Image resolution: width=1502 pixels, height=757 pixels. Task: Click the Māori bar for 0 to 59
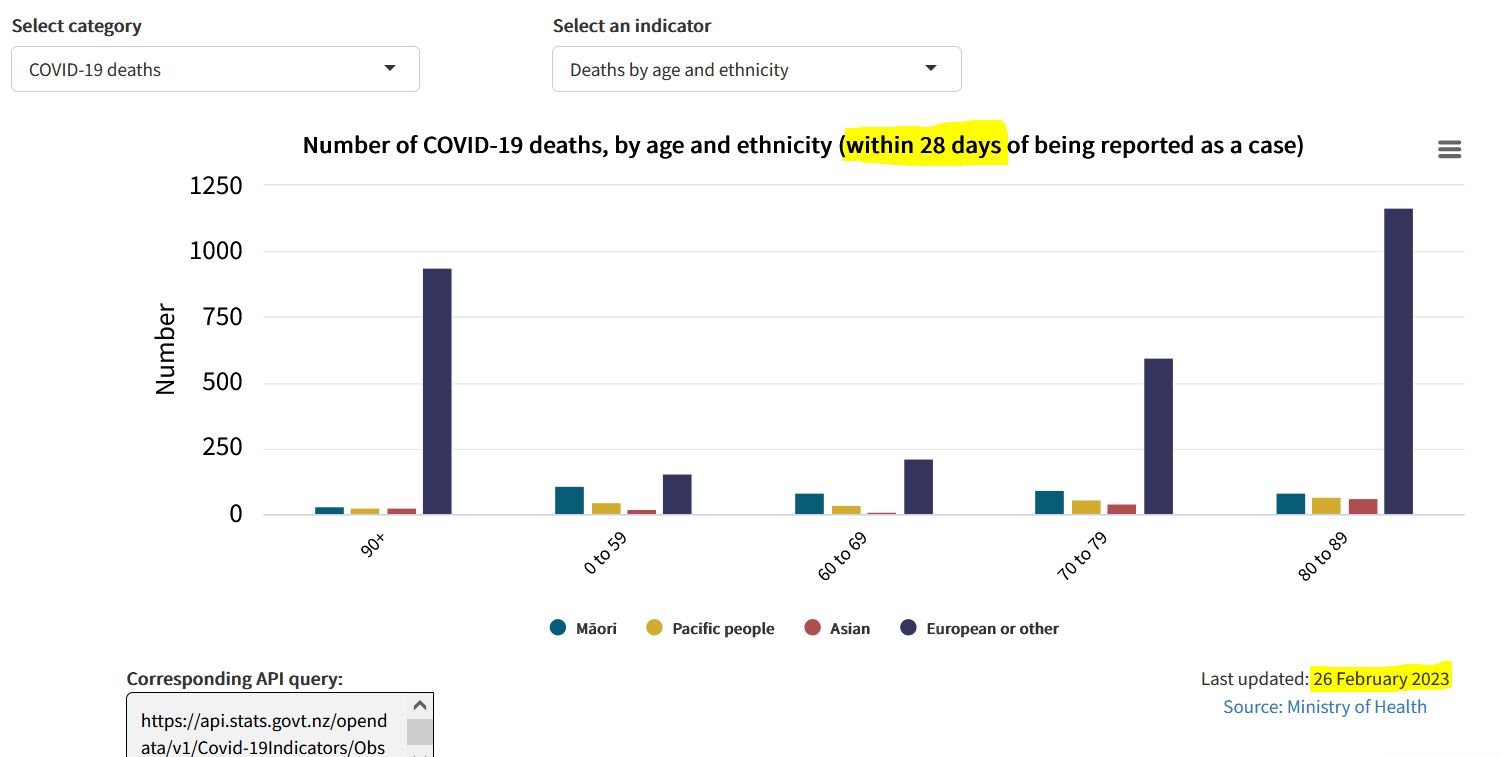(x=569, y=500)
